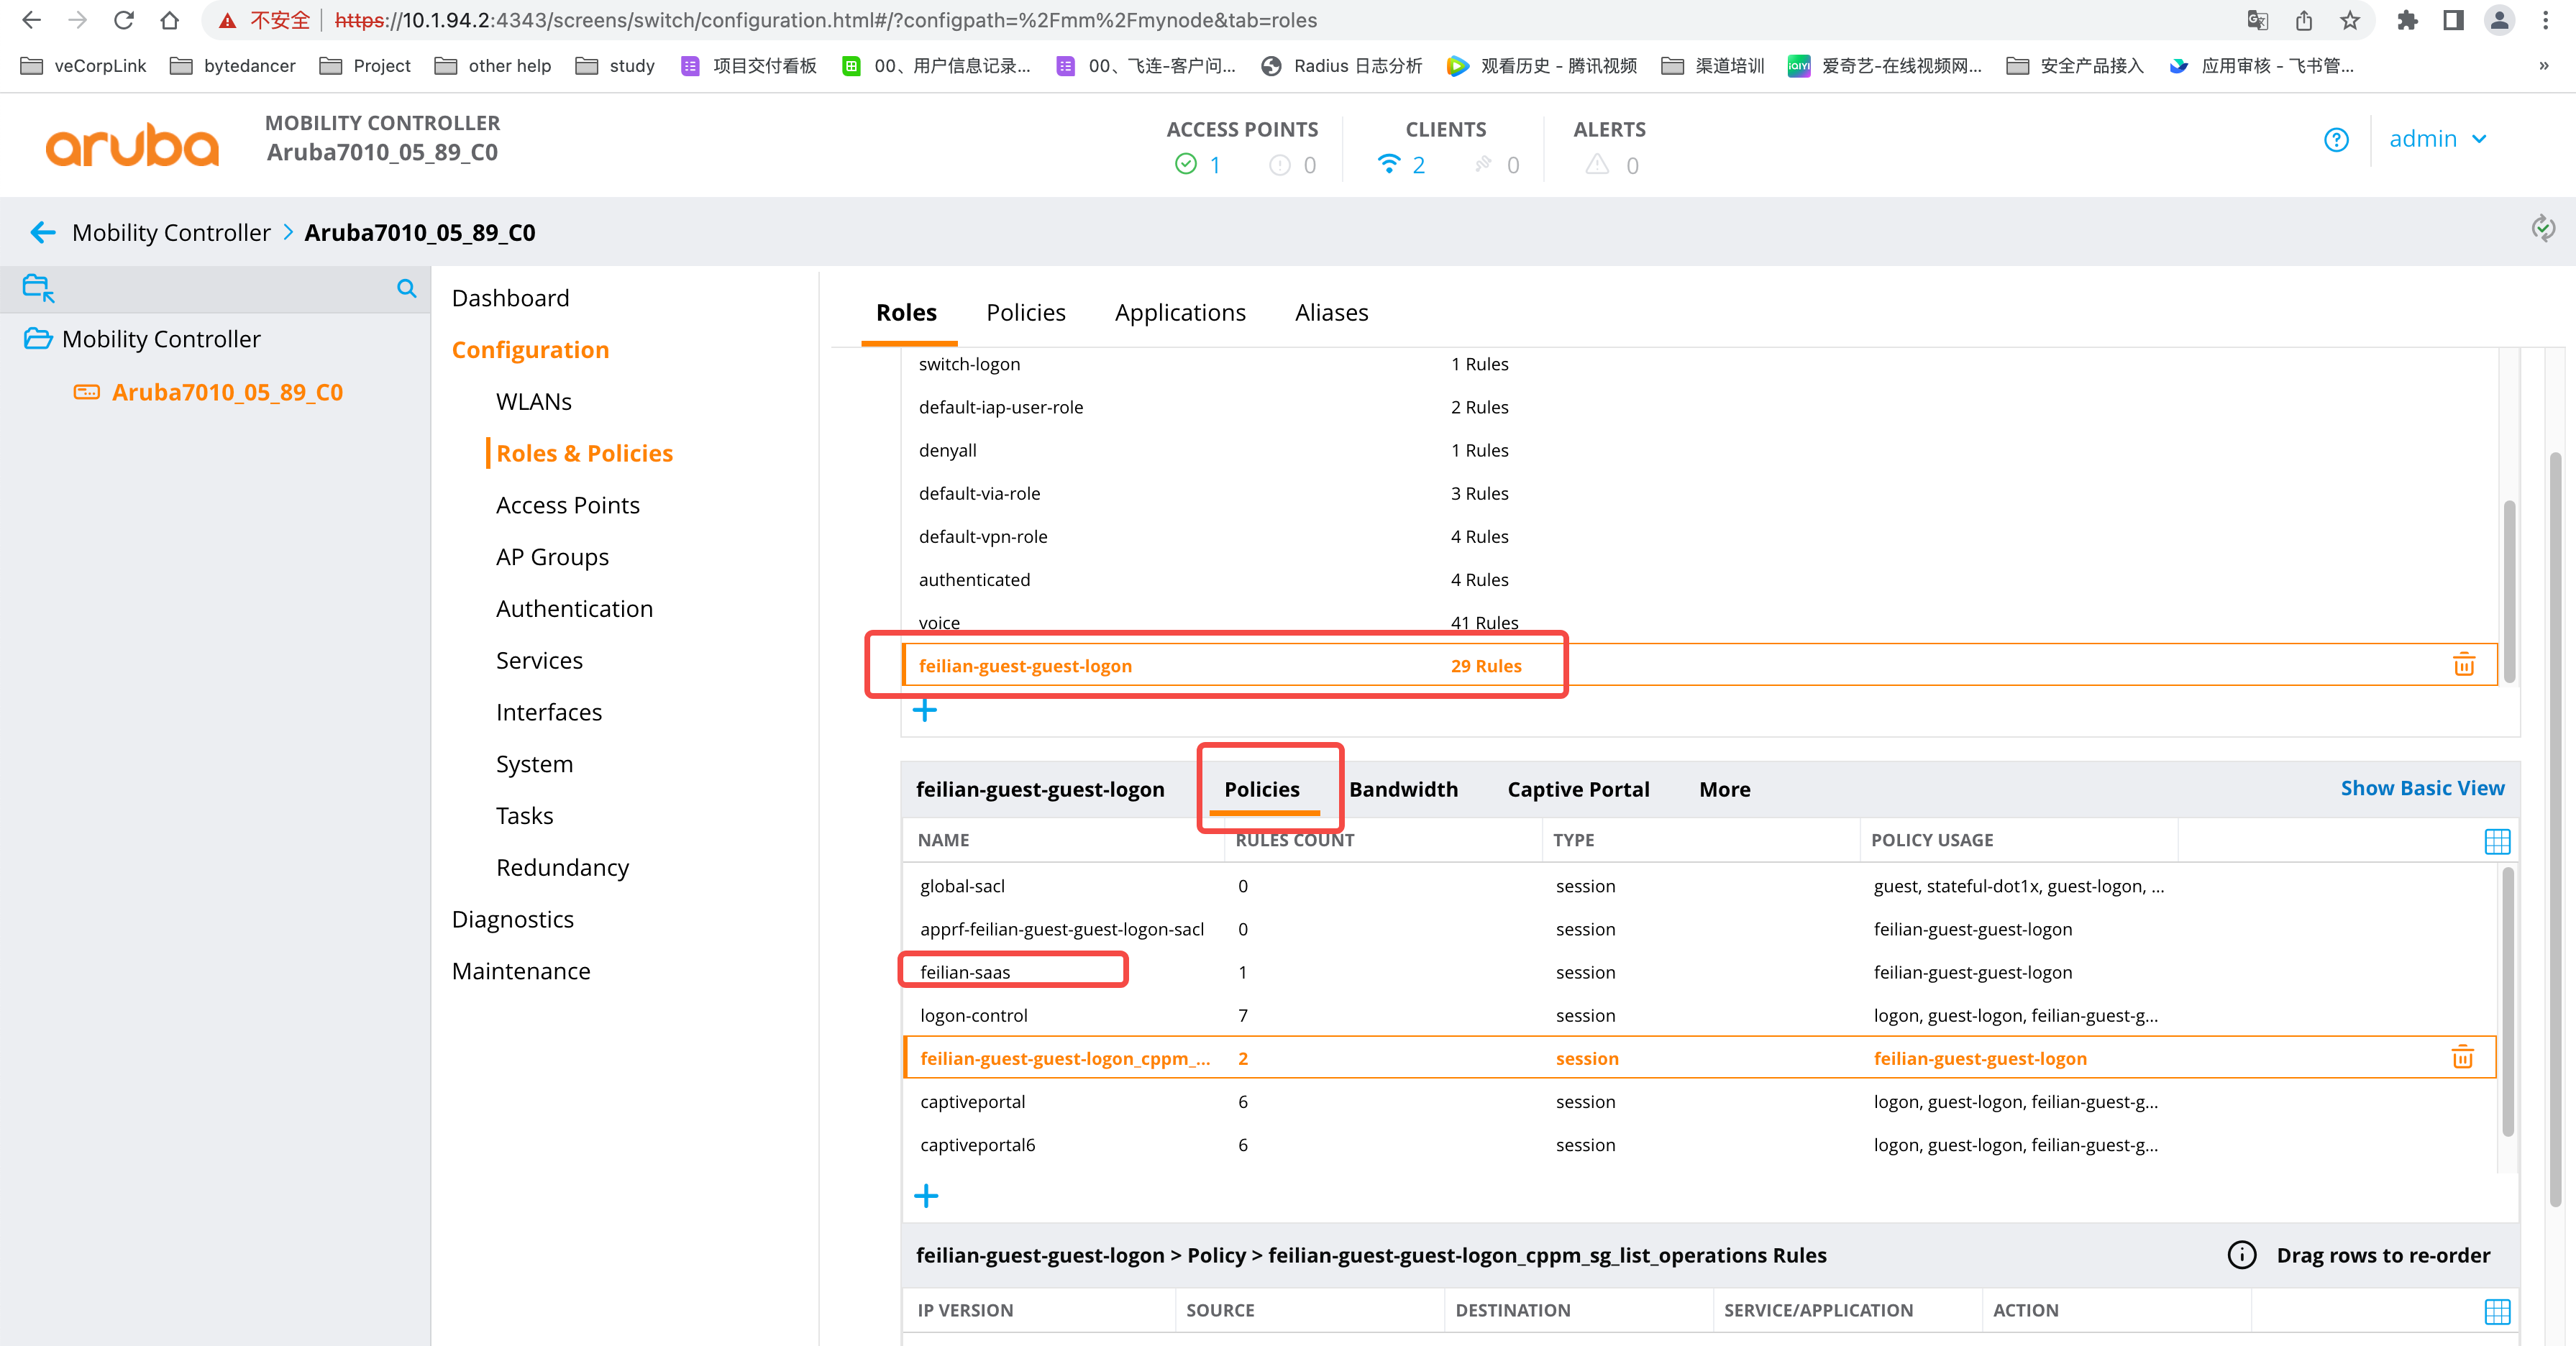Select the default-vpn-role row
The width and height of the screenshot is (2576, 1346).
pos(1699,537)
